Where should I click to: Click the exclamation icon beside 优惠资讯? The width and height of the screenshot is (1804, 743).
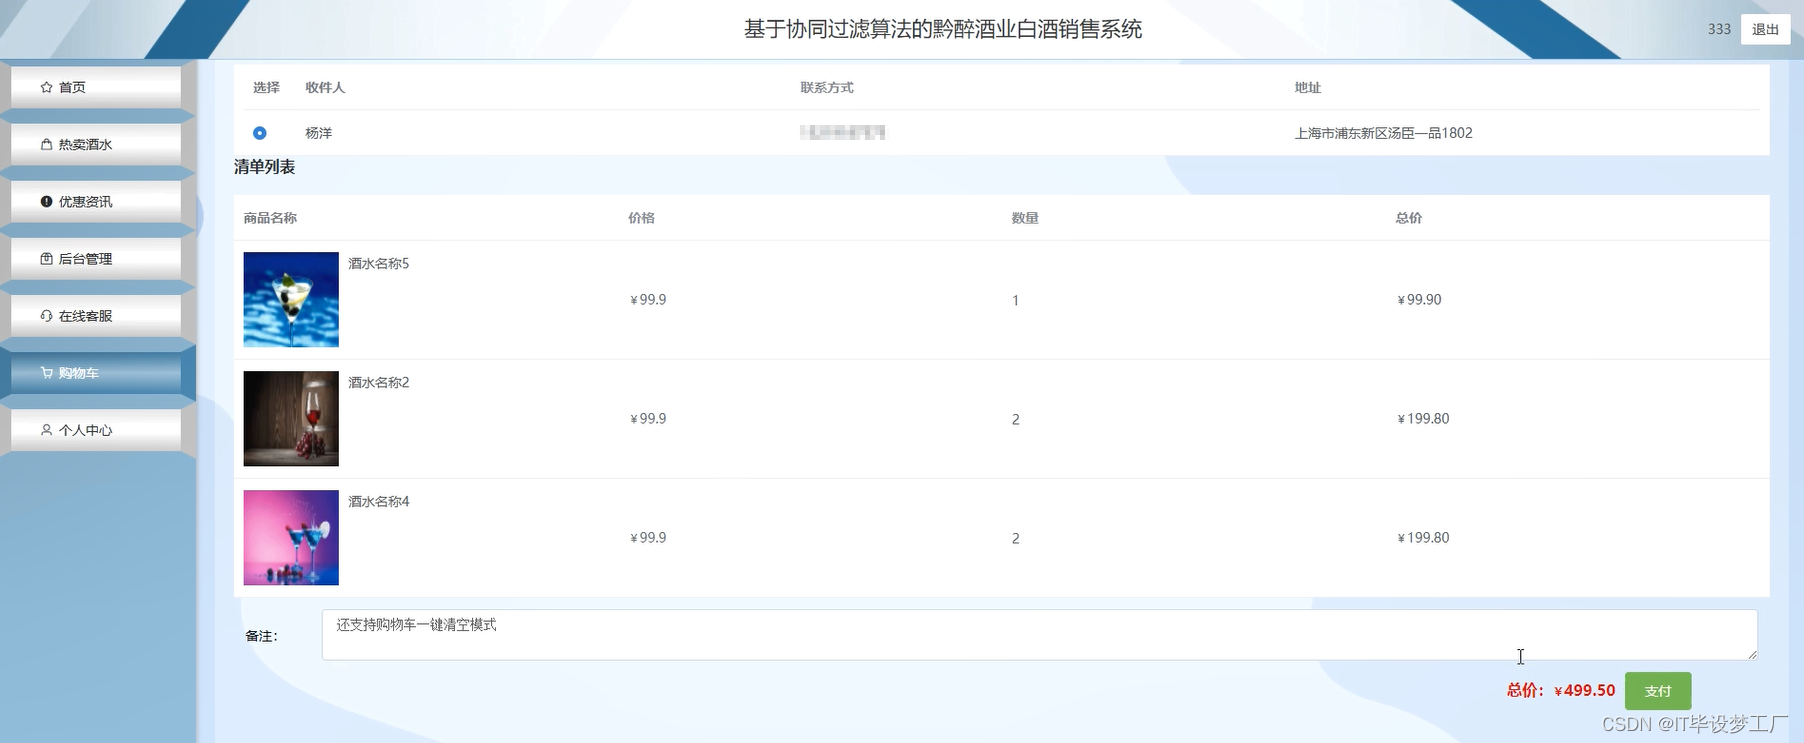point(46,201)
